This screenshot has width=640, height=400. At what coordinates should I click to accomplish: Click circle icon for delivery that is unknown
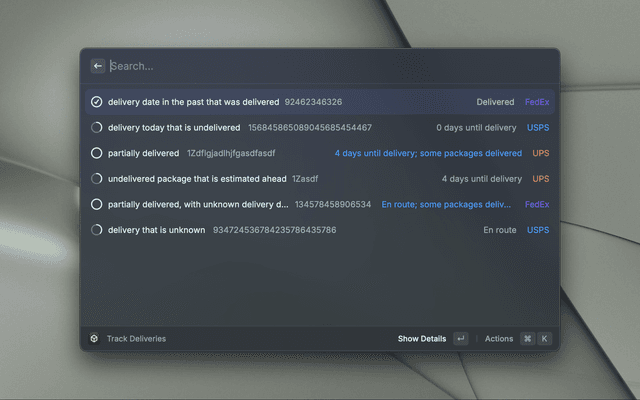(97, 230)
